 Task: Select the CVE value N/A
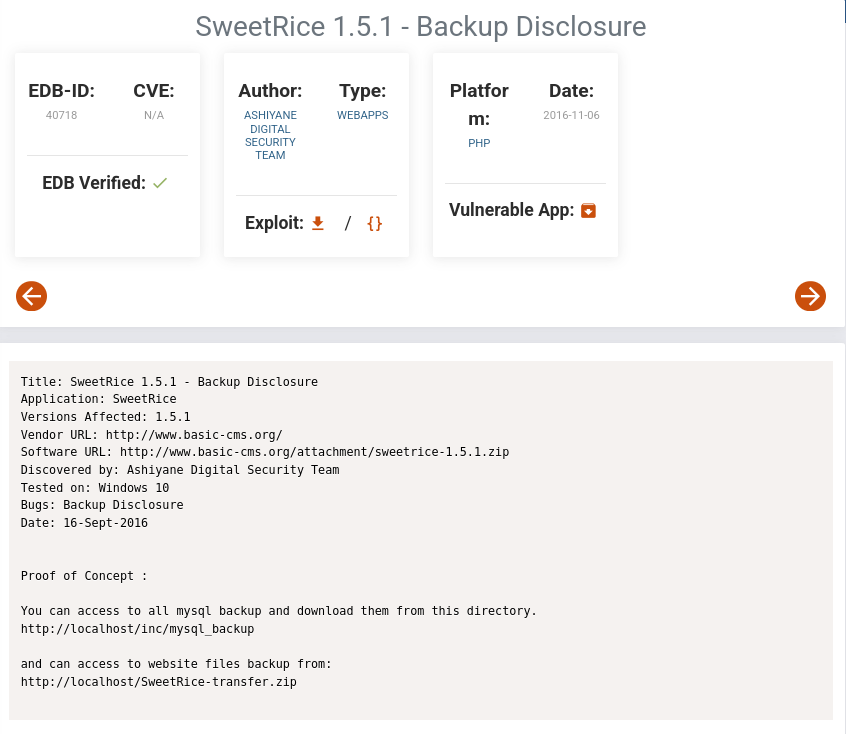click(x=154, y=115)
